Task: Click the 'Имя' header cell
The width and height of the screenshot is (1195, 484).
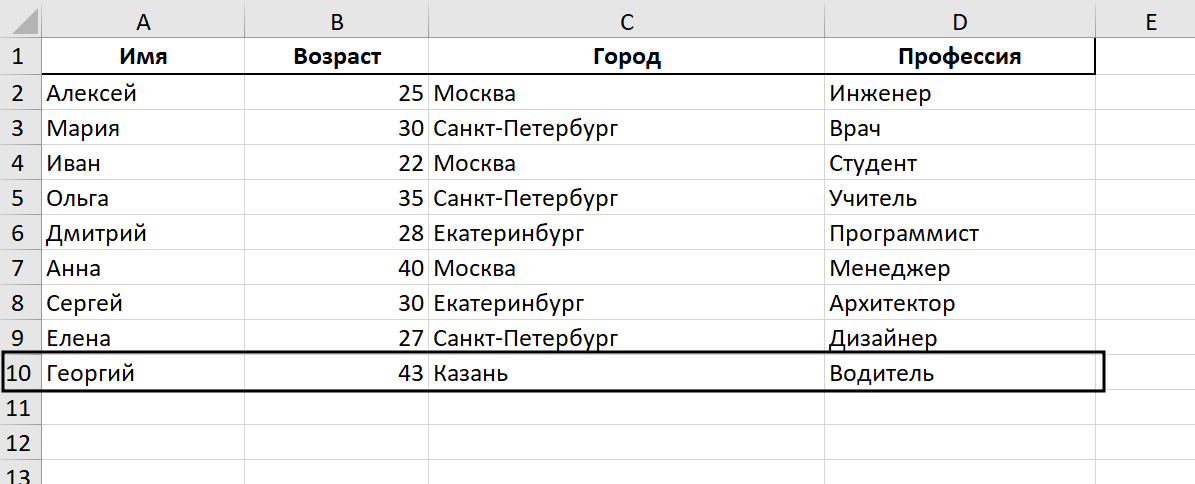Action: pos(143,57)
